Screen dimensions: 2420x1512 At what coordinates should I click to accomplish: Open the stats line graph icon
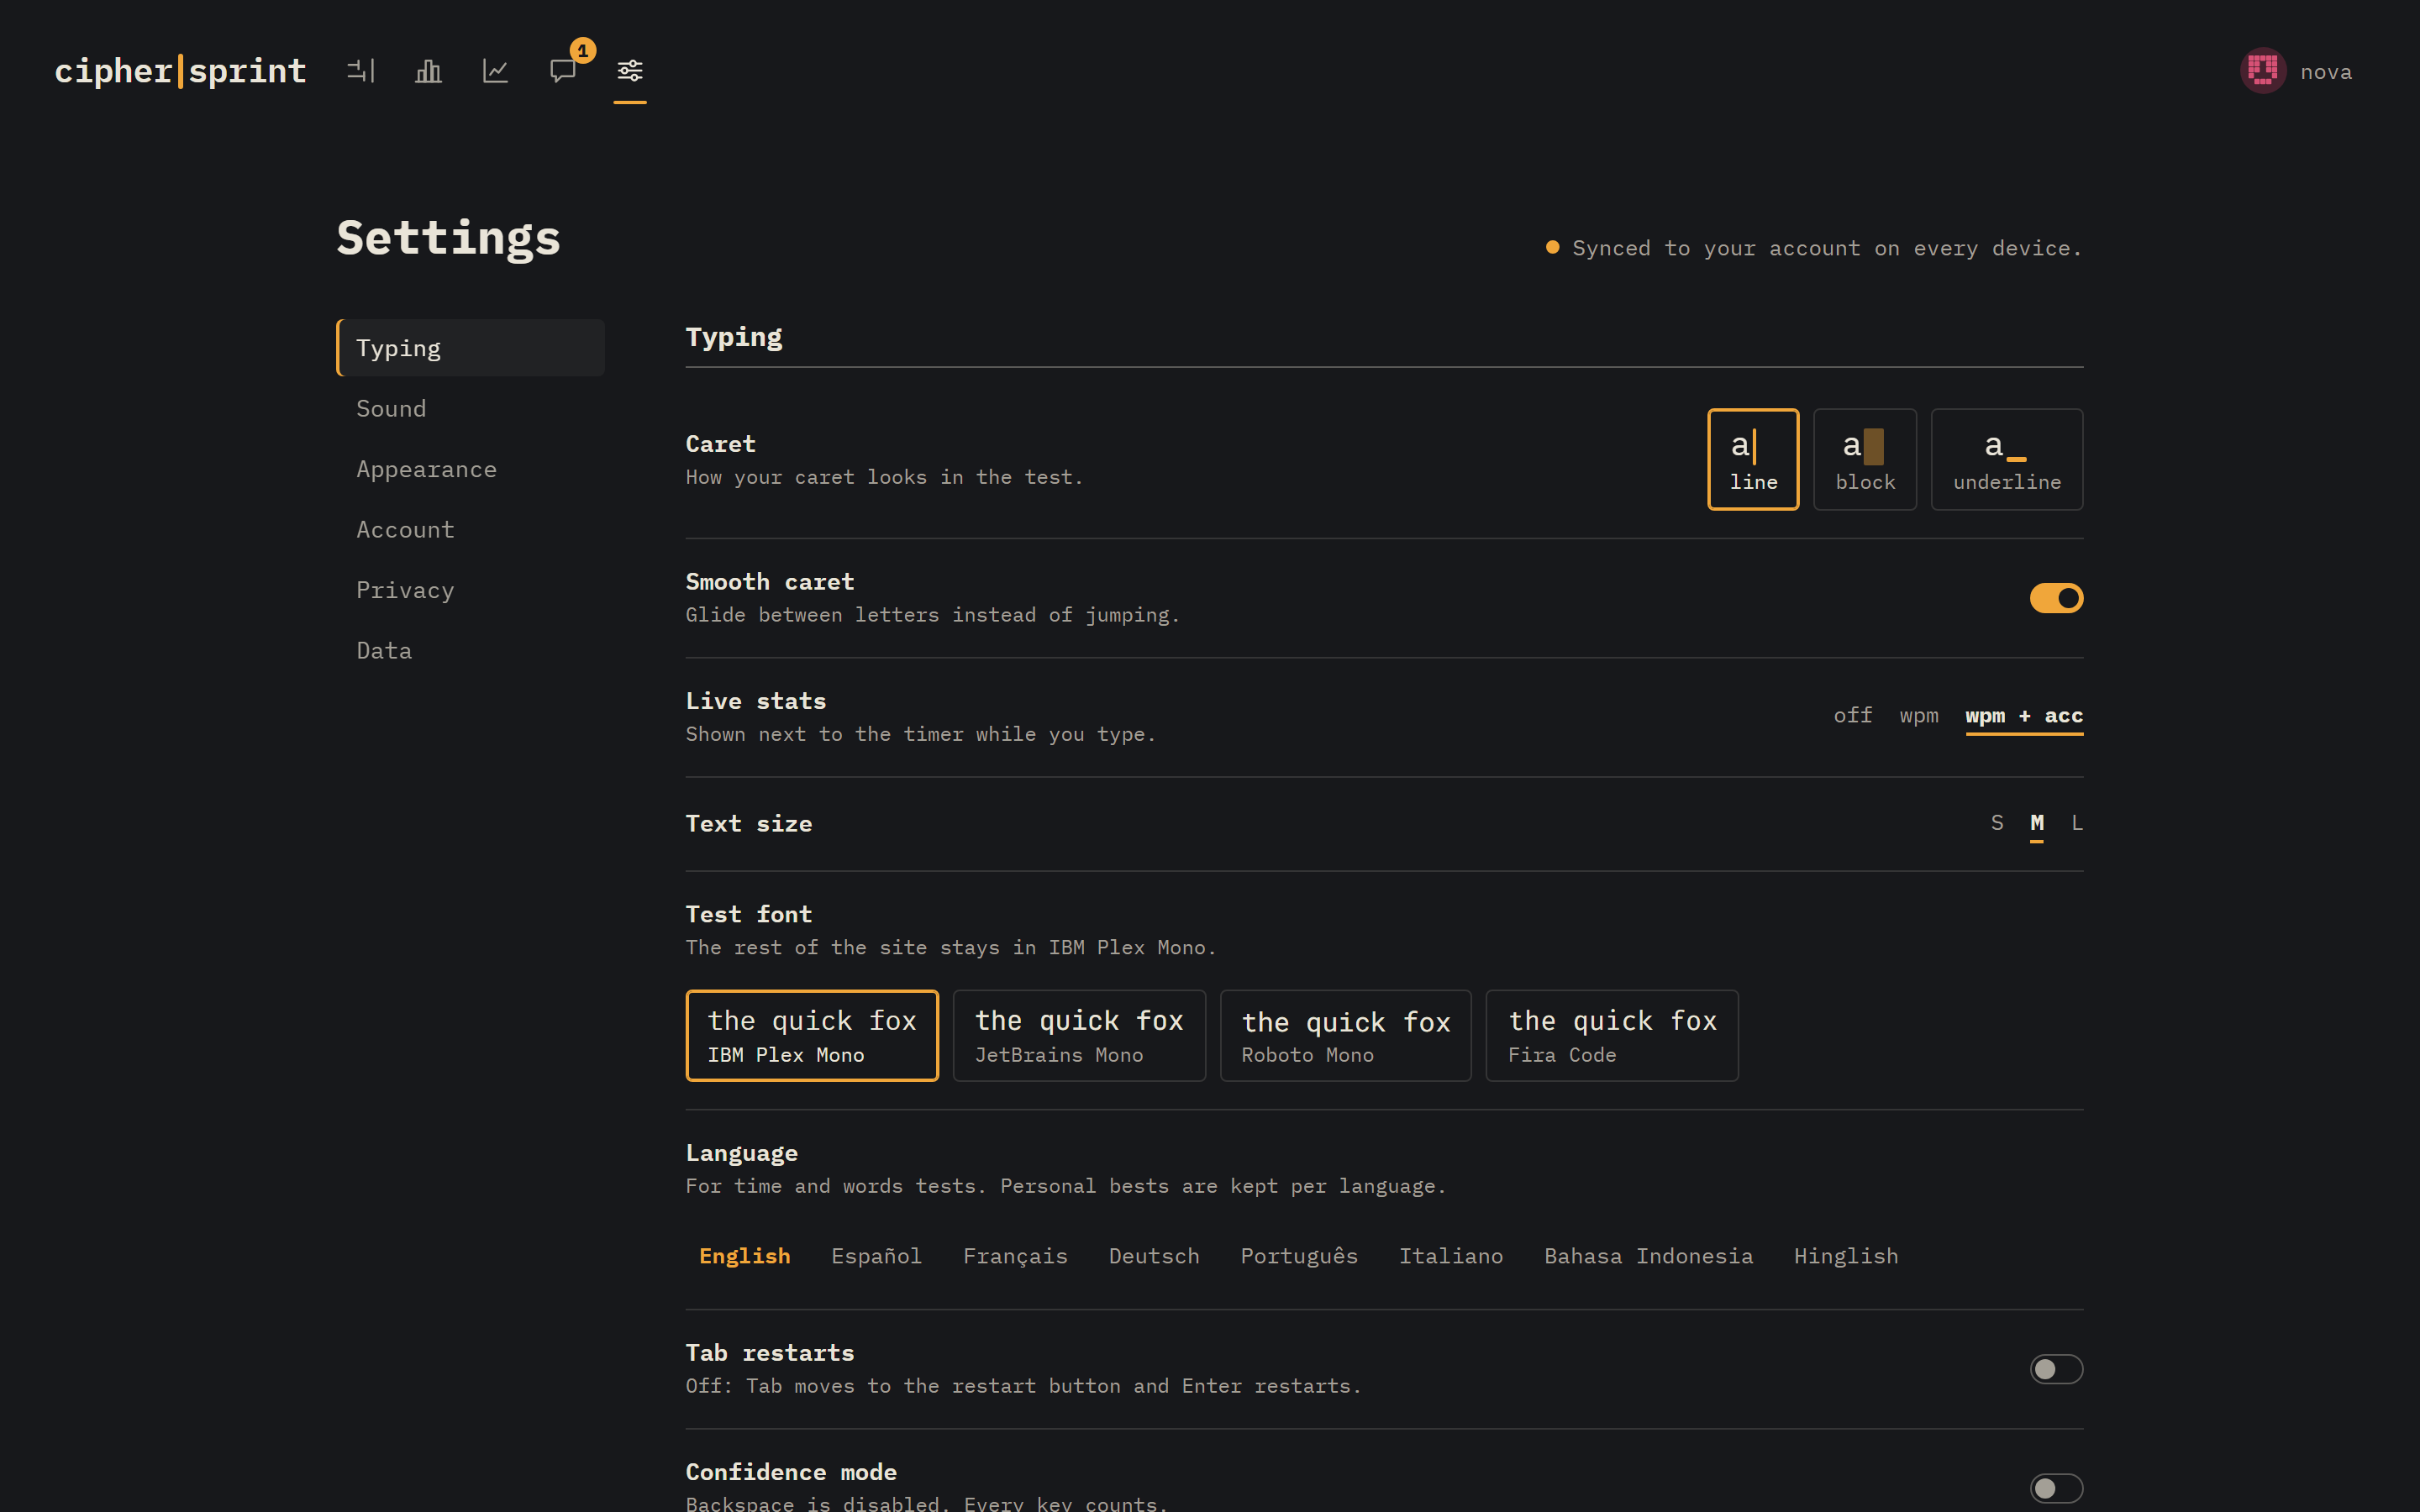496,71
